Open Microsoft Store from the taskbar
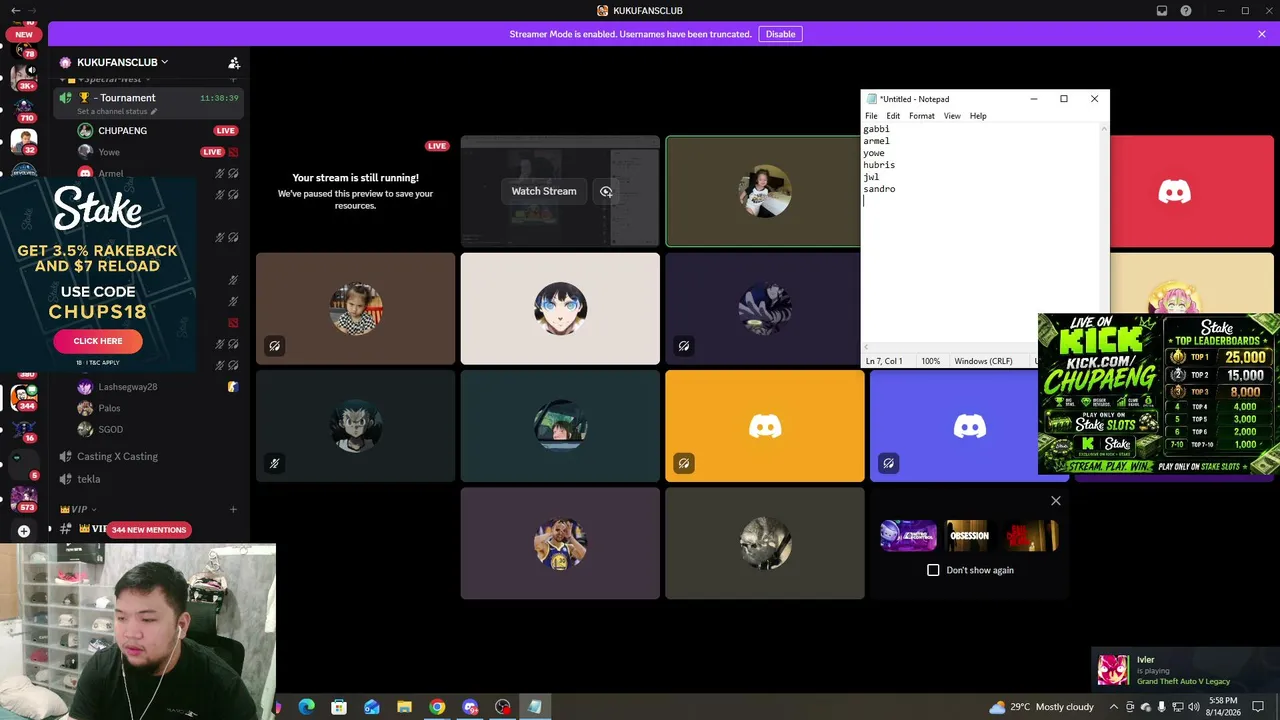This screenshot has height=720, width=1280. tap(339, 707)
